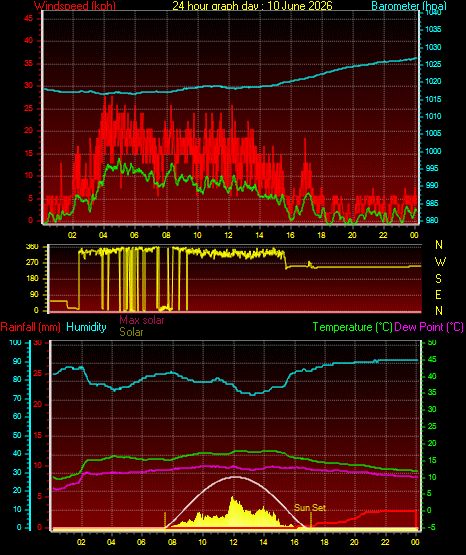Click the 'W' wind direction label
The width and height of the screenshot is (466, 555).
click(440, 262)
